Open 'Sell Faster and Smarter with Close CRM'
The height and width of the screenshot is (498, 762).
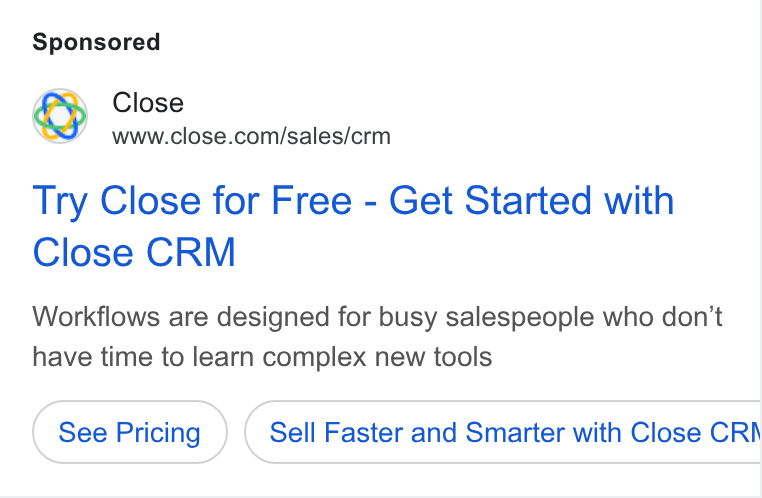pyautogui.click(x=503, y=432)
